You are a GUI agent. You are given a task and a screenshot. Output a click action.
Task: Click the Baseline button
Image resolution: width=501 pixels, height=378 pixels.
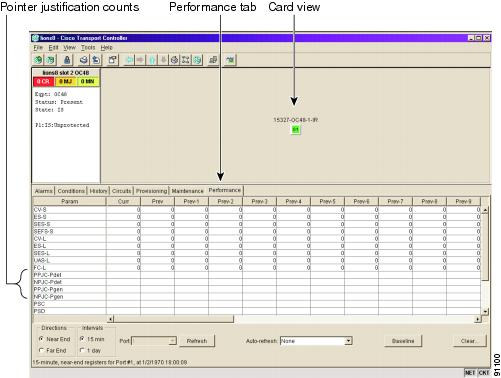(x=403, y=341)
